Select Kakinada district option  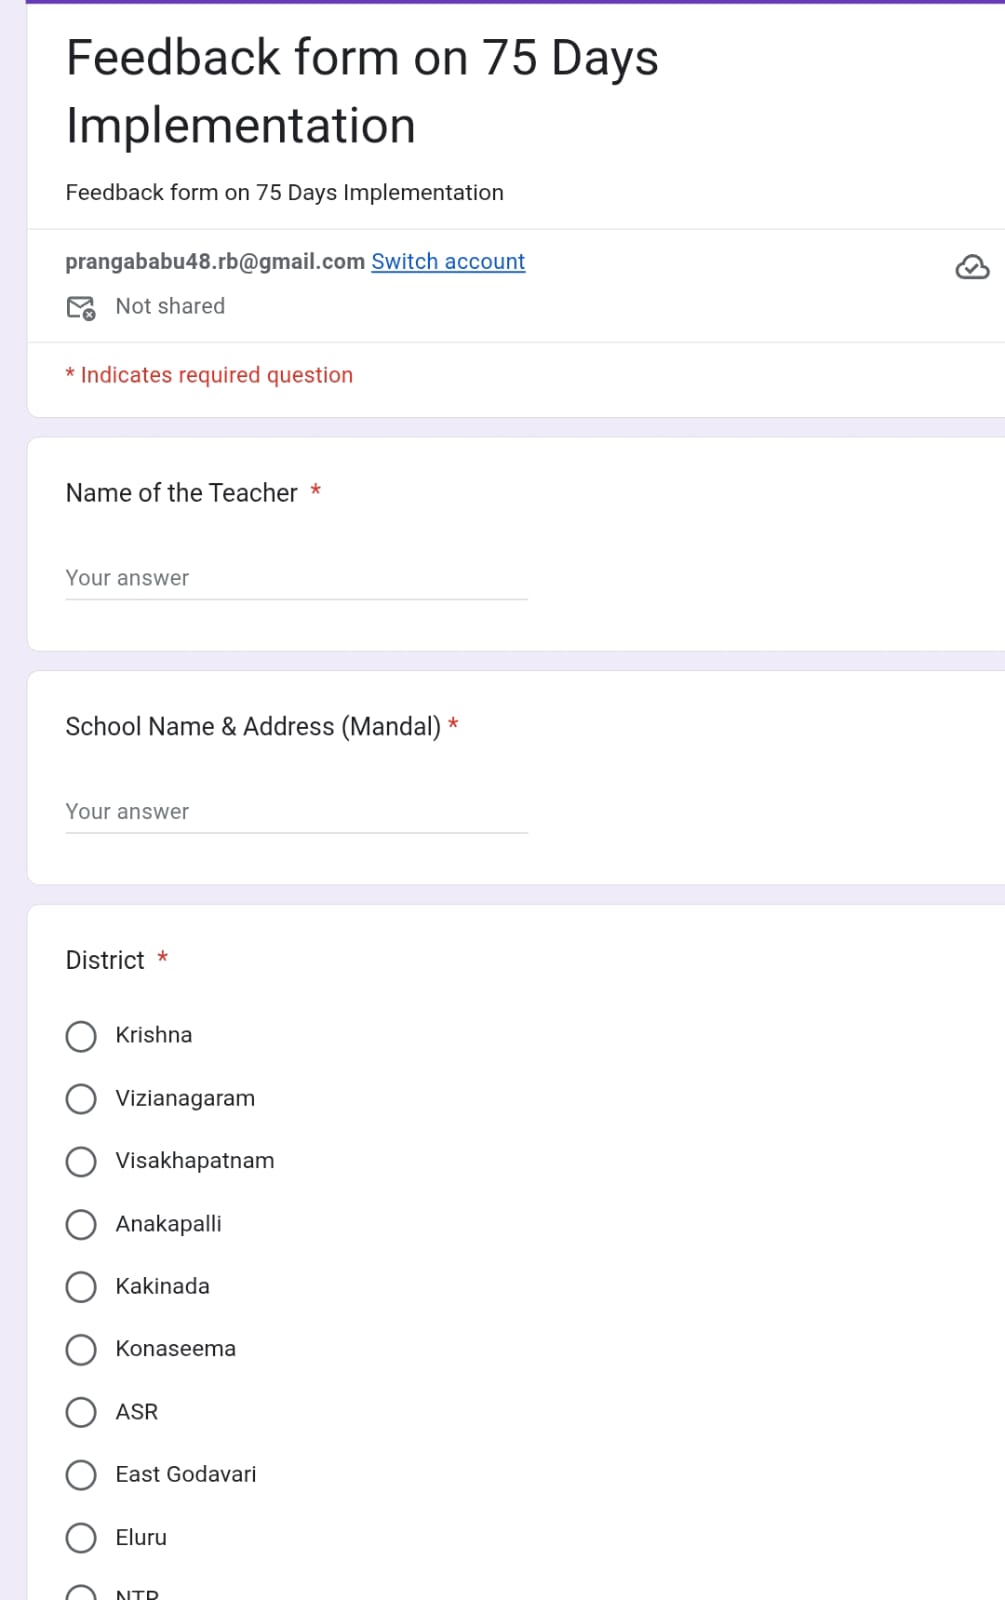click(81, 1287)
